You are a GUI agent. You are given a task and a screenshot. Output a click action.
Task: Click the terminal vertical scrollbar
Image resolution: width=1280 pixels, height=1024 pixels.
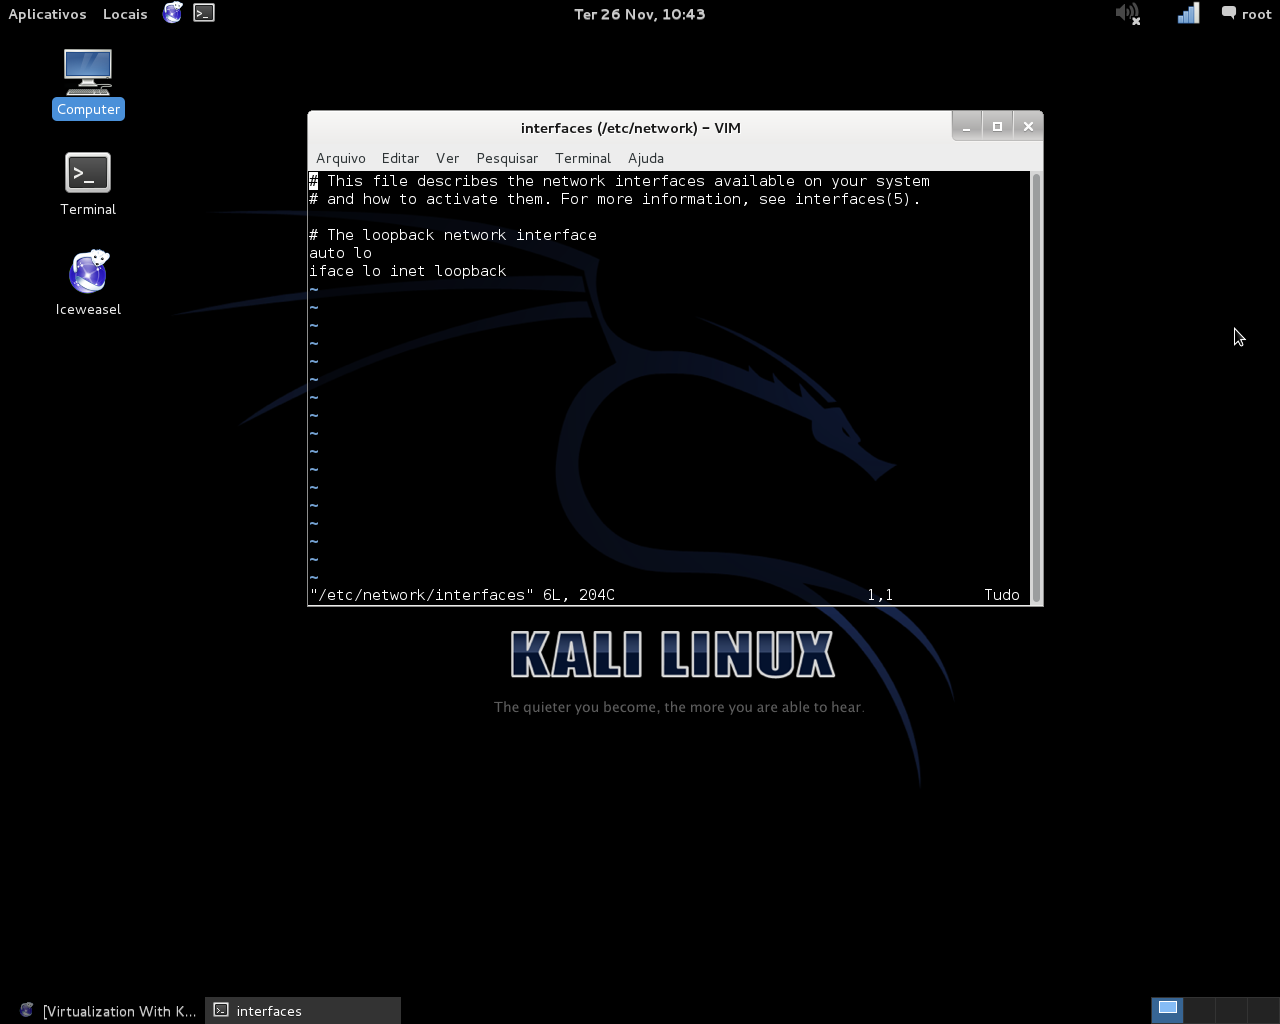tap(1036, 387)
